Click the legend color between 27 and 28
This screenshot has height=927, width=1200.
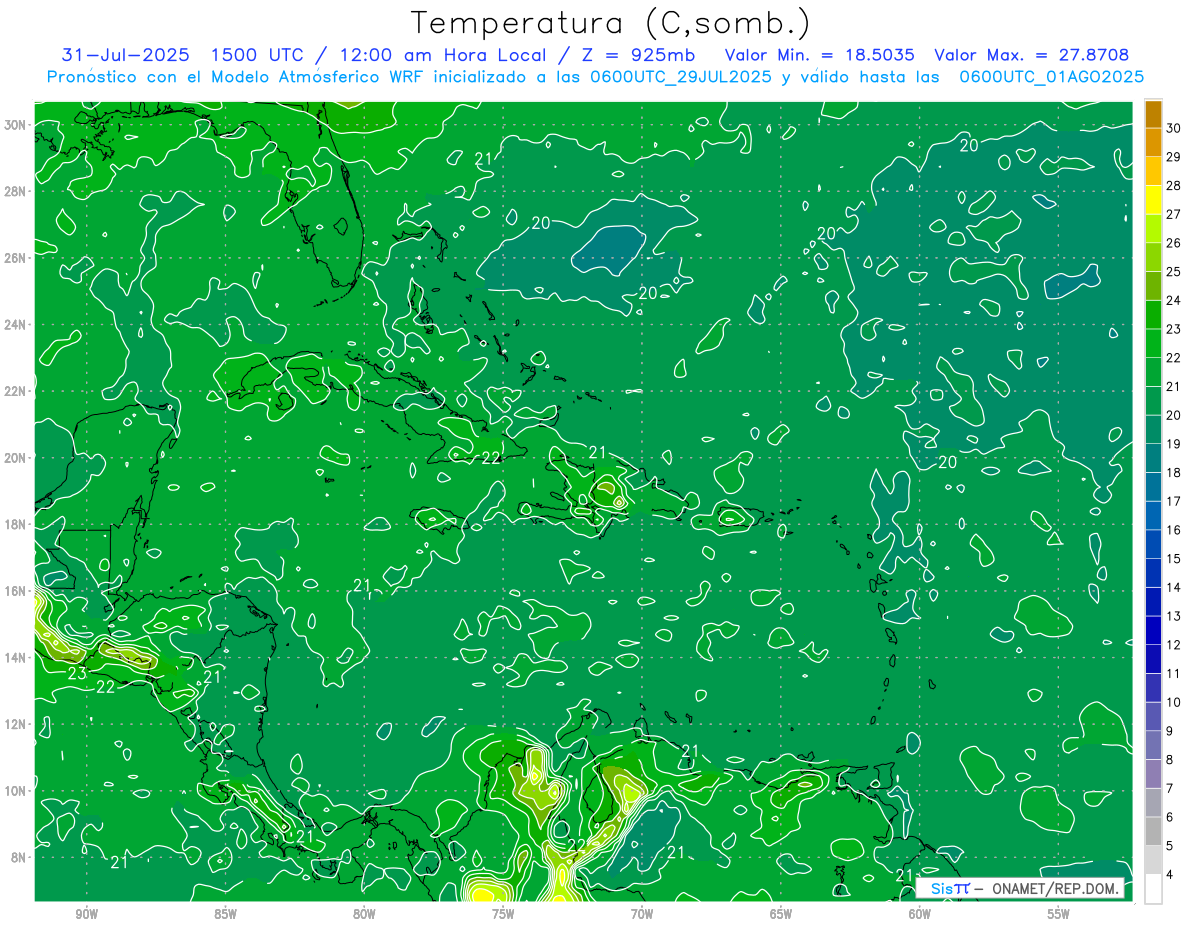tap(1153, 200)
